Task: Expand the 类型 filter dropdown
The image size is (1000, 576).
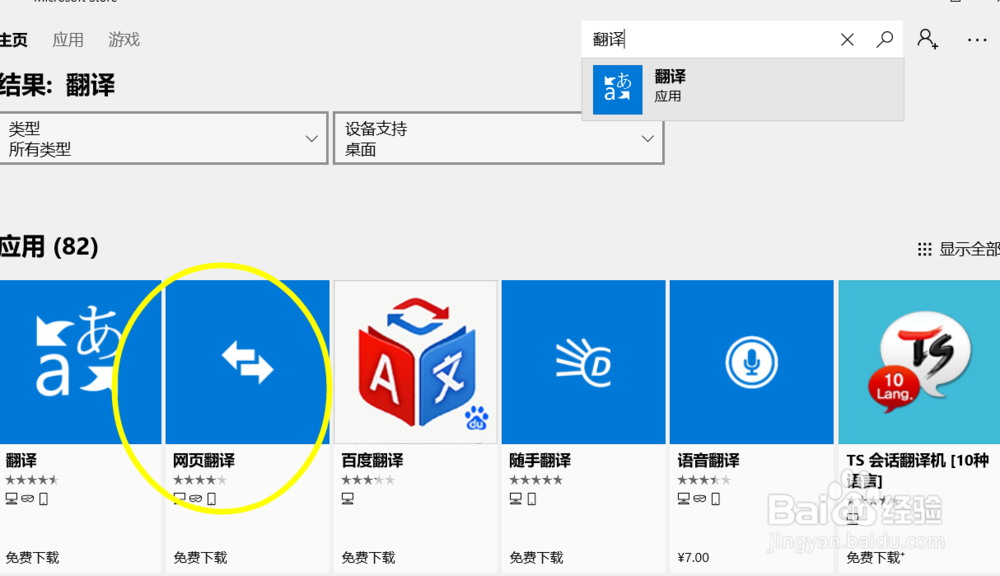Action: [x=163, y=138]
